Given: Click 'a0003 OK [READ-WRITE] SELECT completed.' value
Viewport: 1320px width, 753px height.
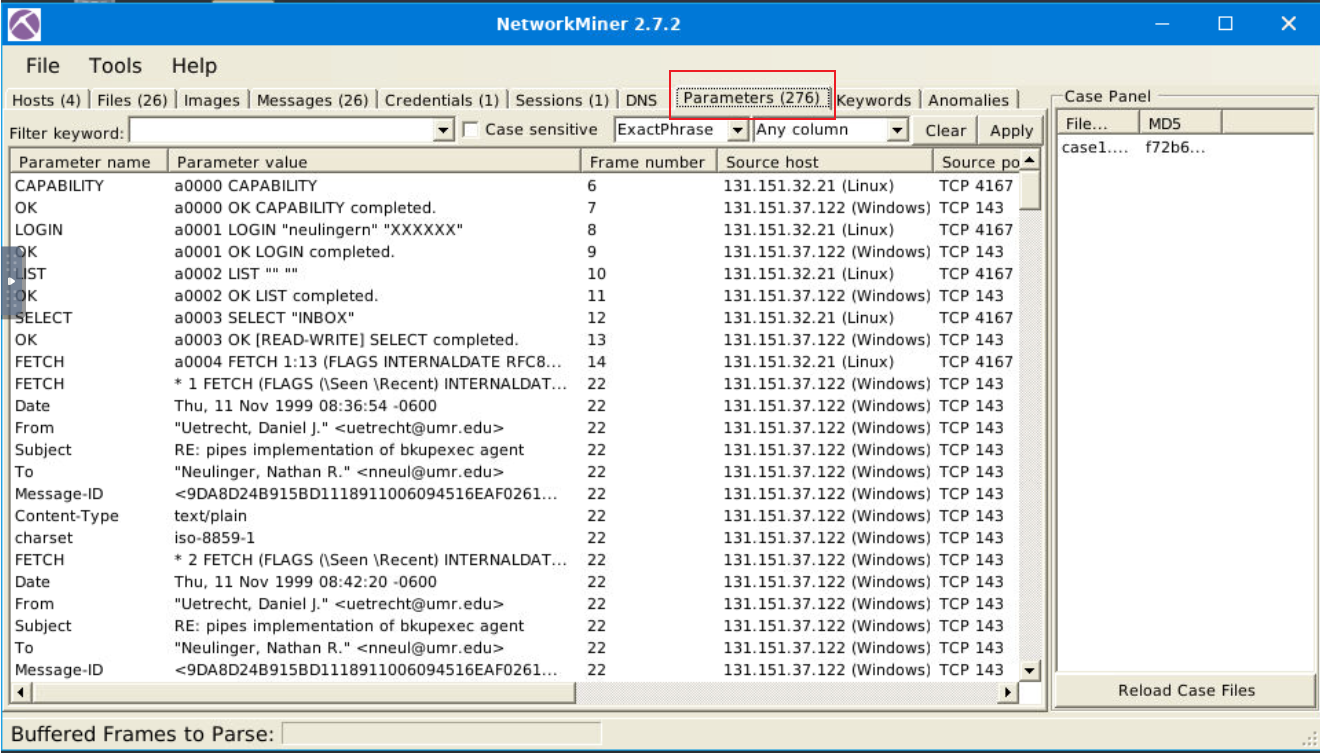Looking at the screenshot, I should click(346, 340).
